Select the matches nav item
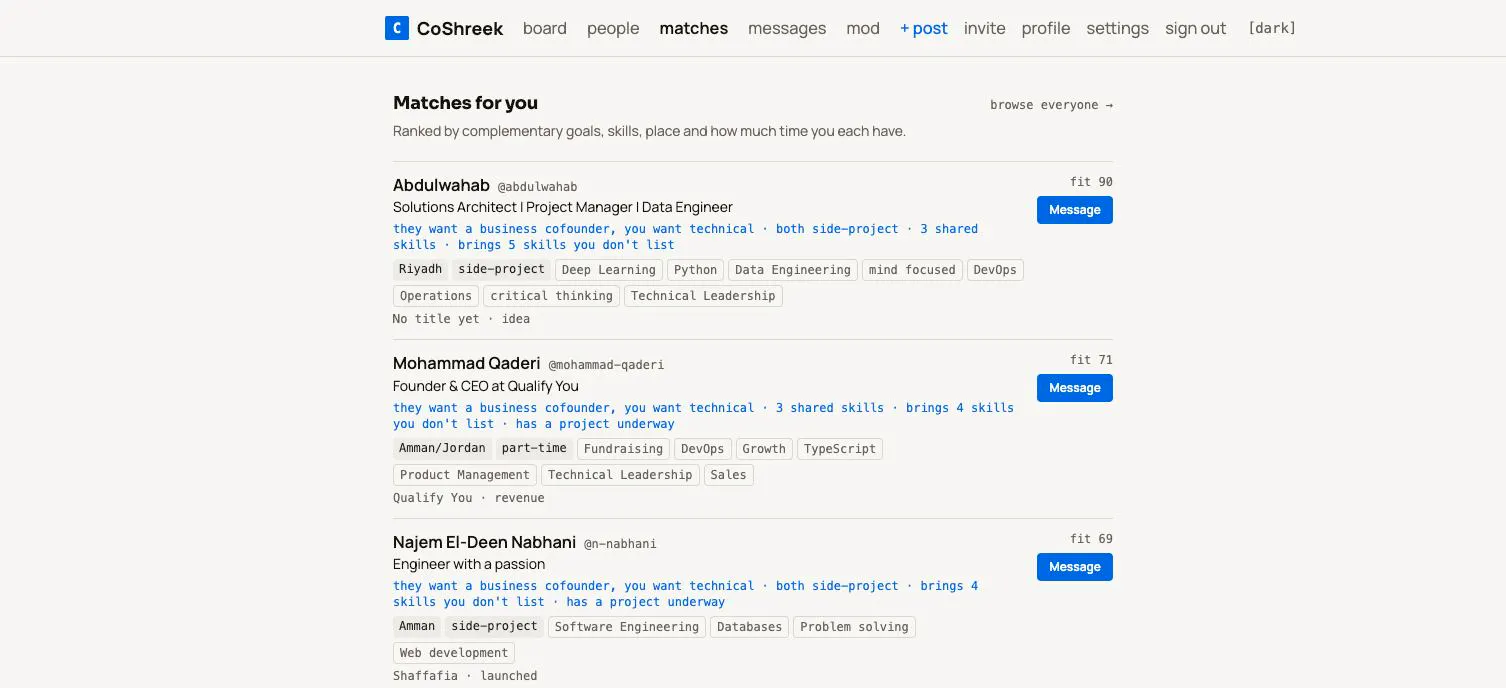This screenshot has height=688, width=1506. coord(694,28)
